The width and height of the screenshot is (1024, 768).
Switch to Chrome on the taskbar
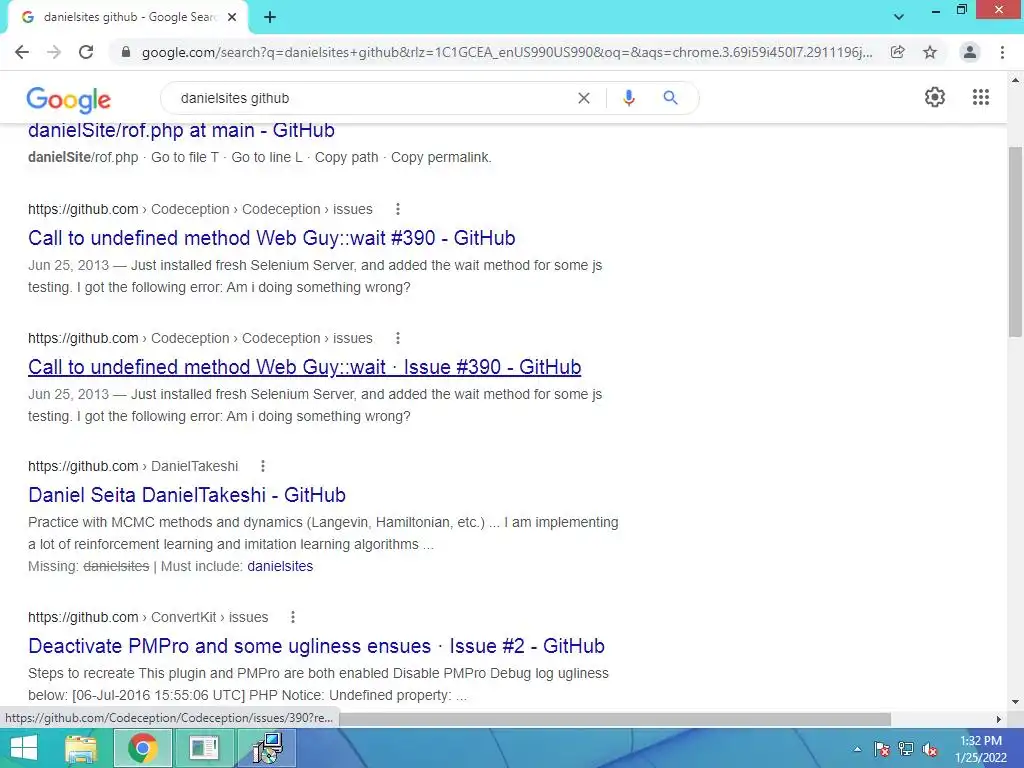click(143, 748)
